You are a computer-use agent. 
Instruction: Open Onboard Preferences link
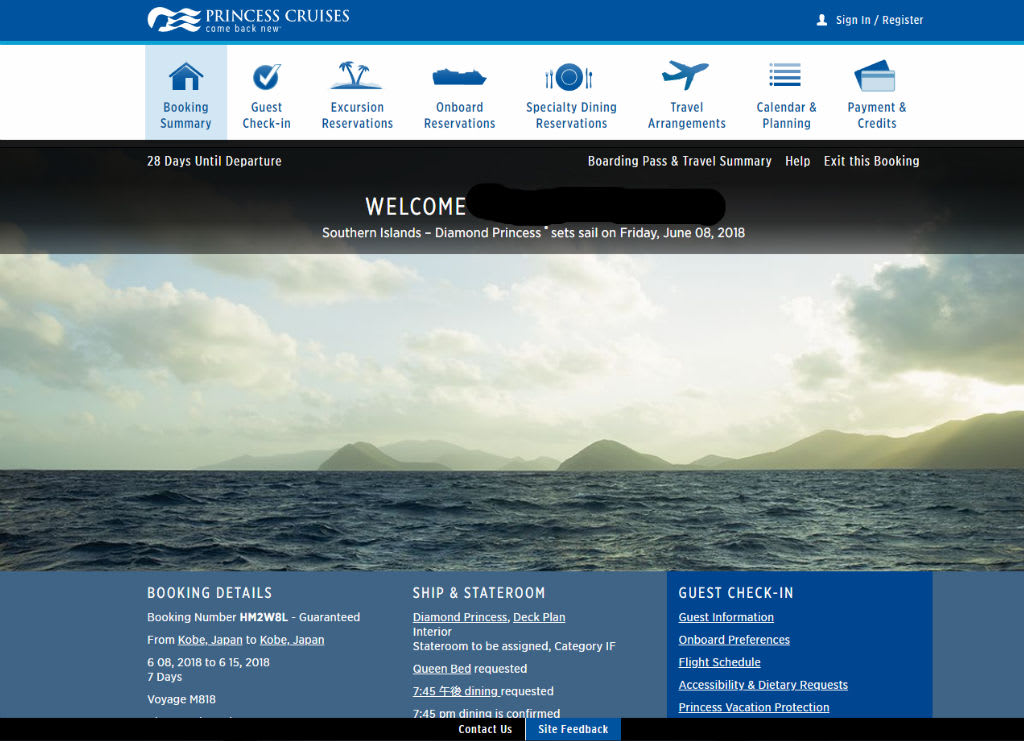click(x=734, y=640)
